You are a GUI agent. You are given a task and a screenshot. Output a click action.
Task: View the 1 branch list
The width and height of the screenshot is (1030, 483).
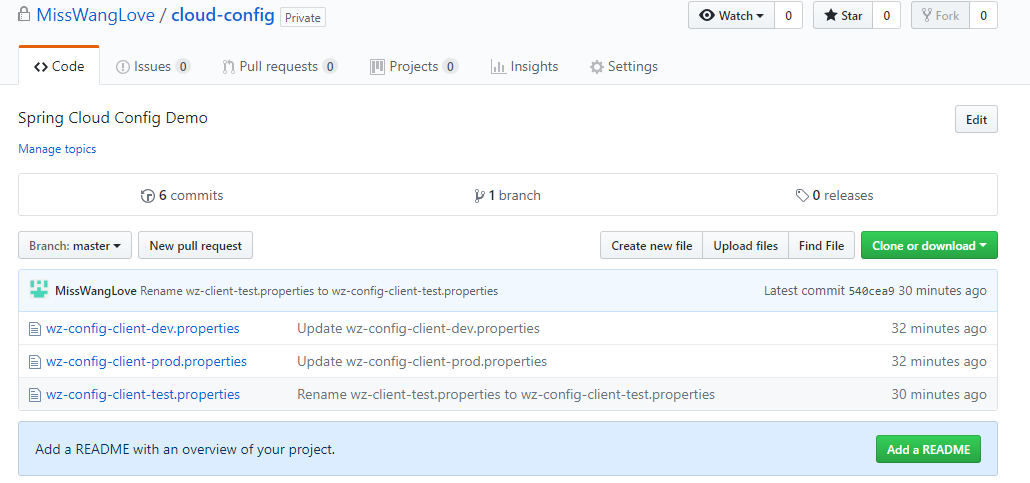coord(507,195)
